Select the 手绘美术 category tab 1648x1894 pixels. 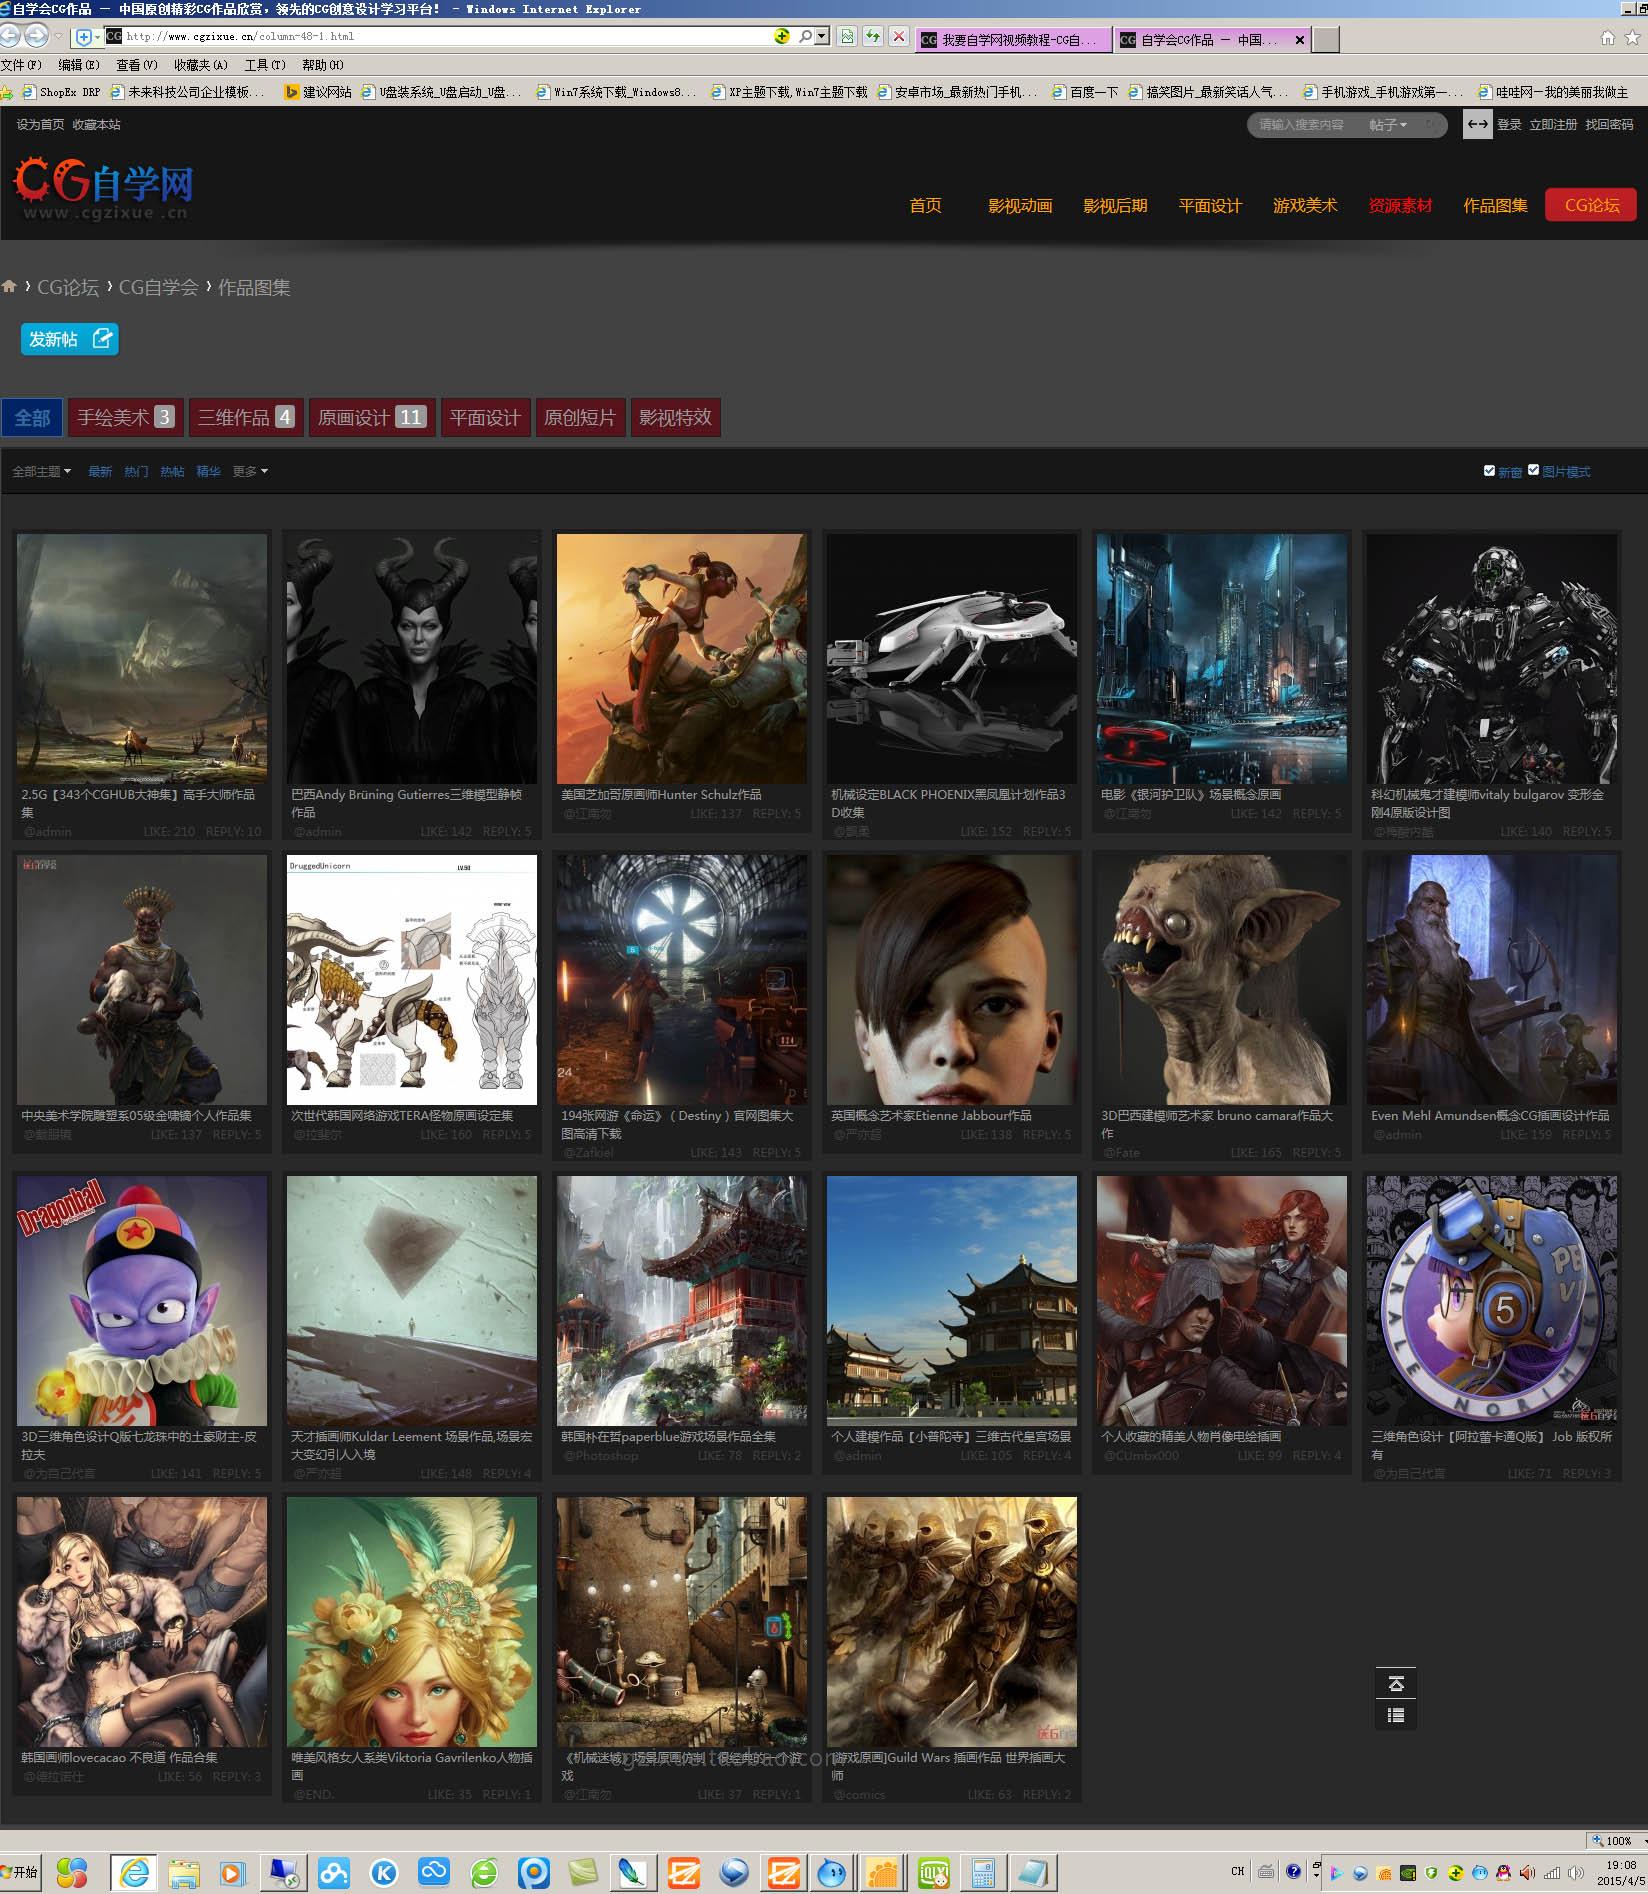click(125, 417)
